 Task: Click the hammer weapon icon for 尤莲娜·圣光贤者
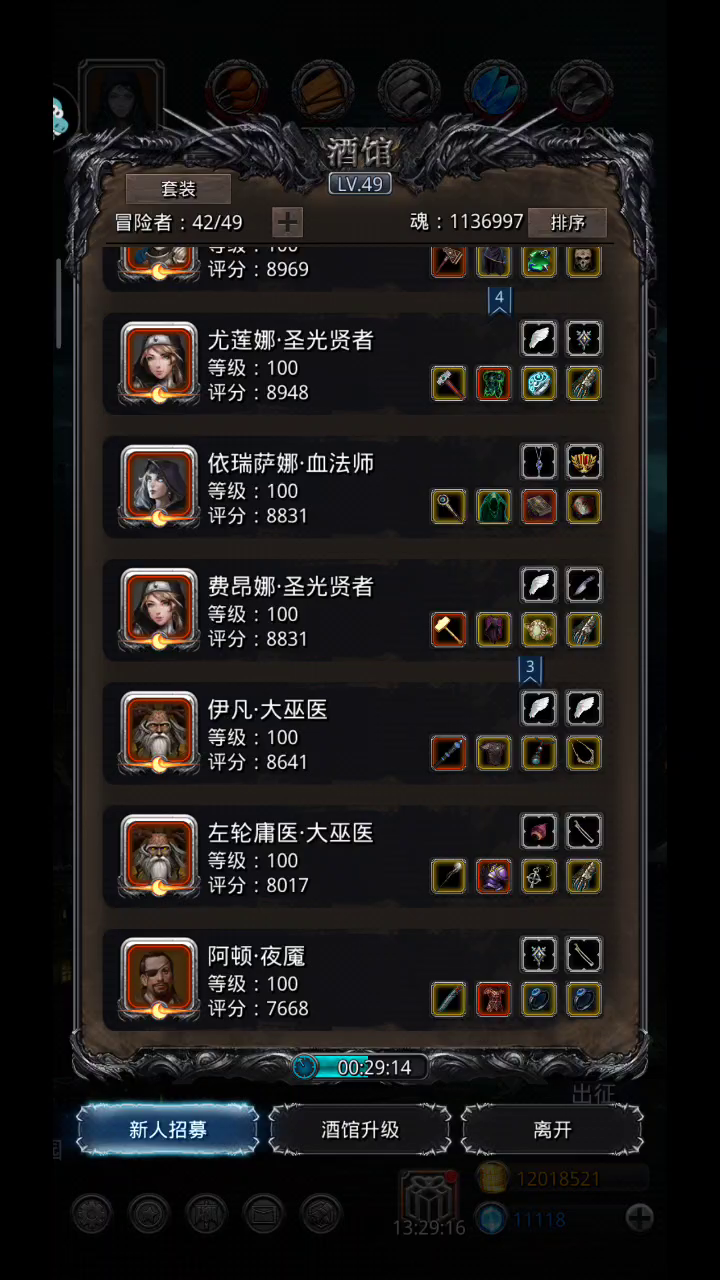click(448, 383)
